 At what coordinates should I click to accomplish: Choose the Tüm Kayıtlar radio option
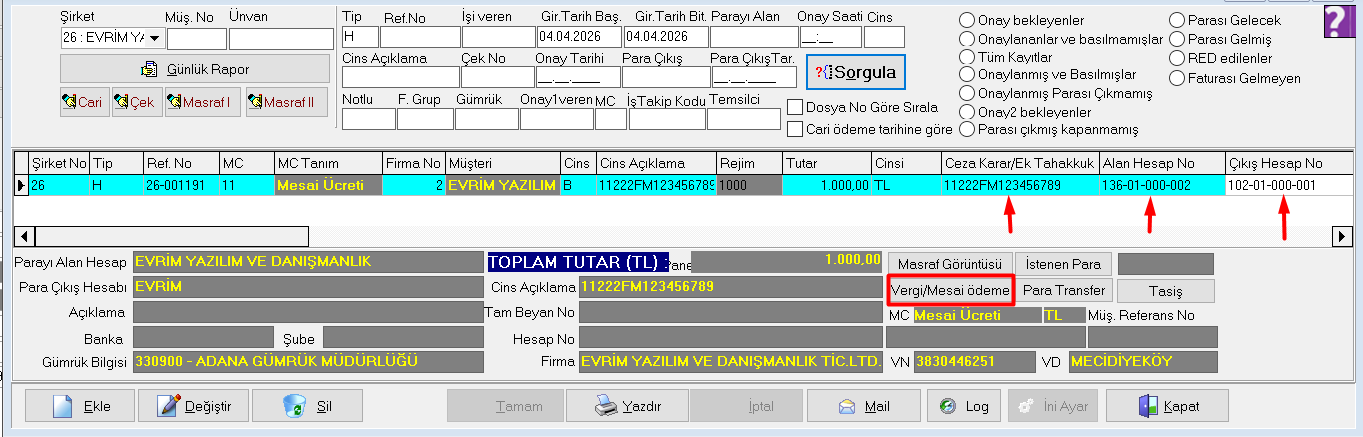click(967, 57)
